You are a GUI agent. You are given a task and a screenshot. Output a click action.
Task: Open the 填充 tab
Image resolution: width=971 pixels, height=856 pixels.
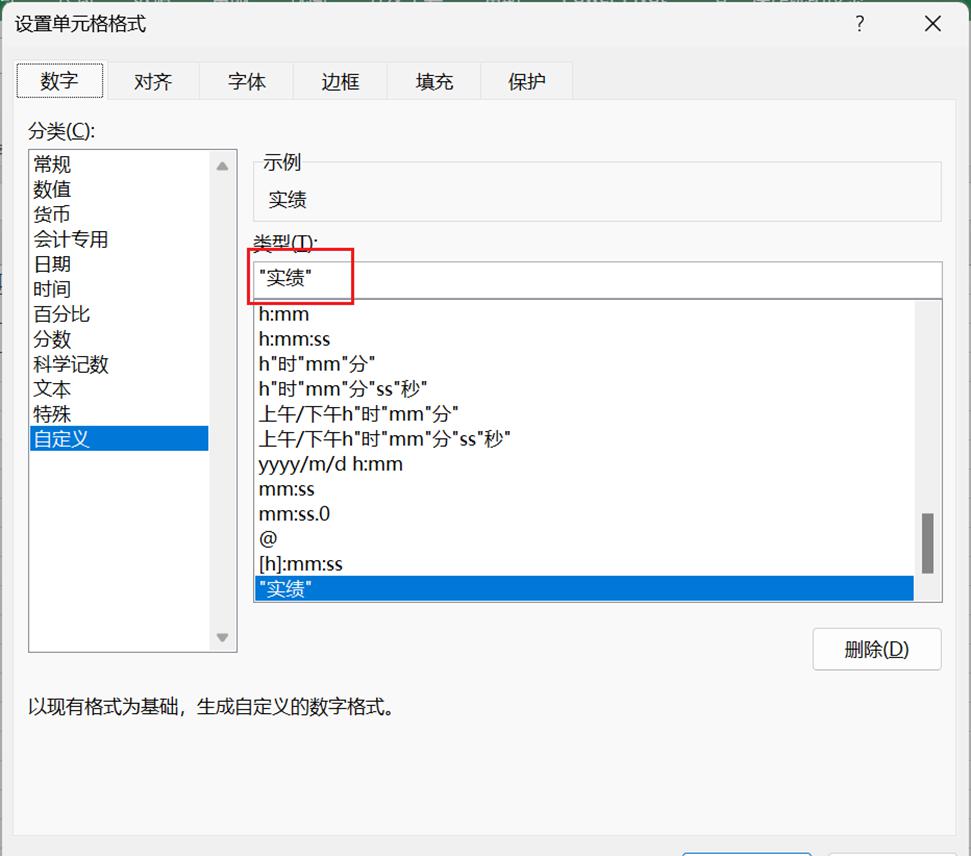click(434, 81)
